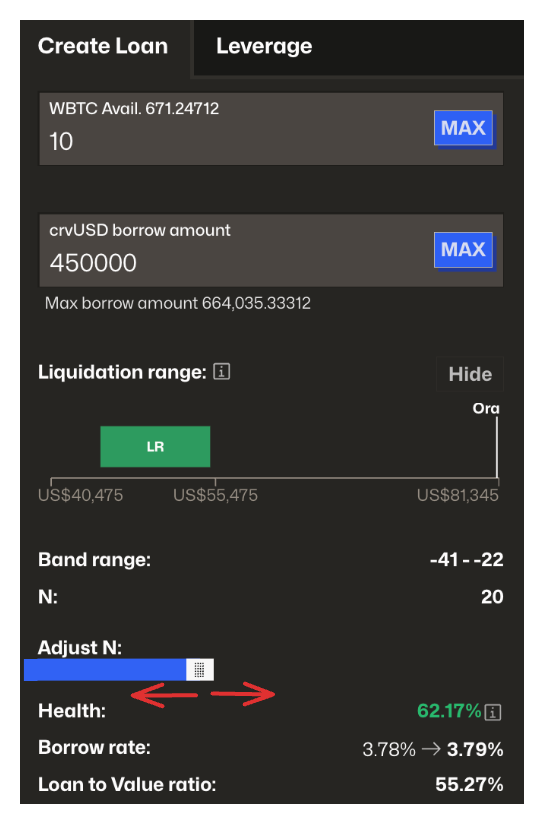
Task: Click the Oracle price marker line
Action: (x=497, y=448)
